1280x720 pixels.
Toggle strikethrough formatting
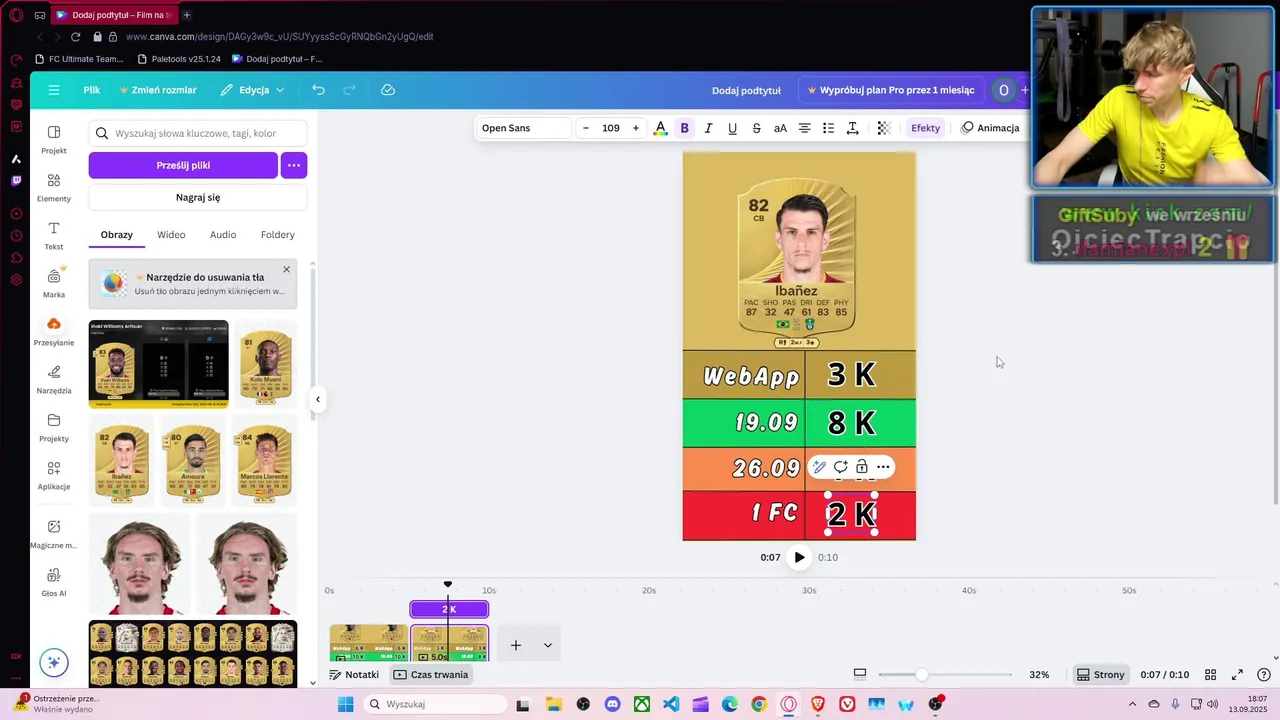pos(756,128)
